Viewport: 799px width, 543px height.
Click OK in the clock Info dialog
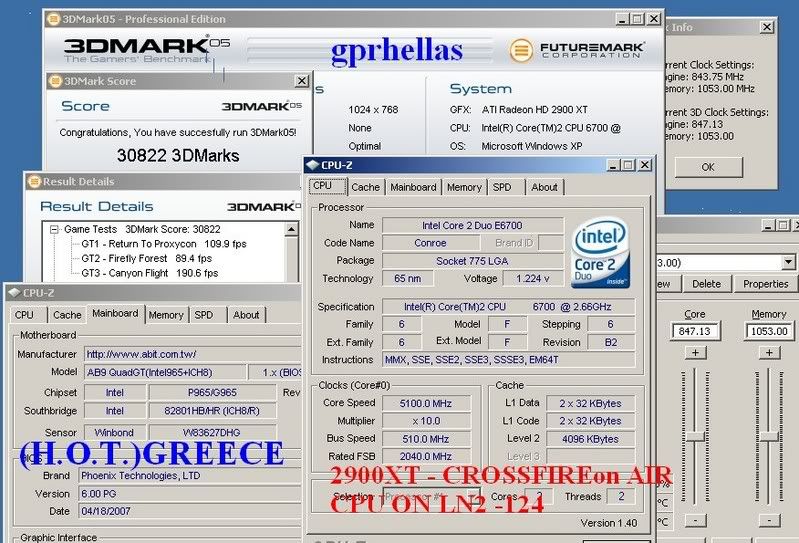[708, 167]
